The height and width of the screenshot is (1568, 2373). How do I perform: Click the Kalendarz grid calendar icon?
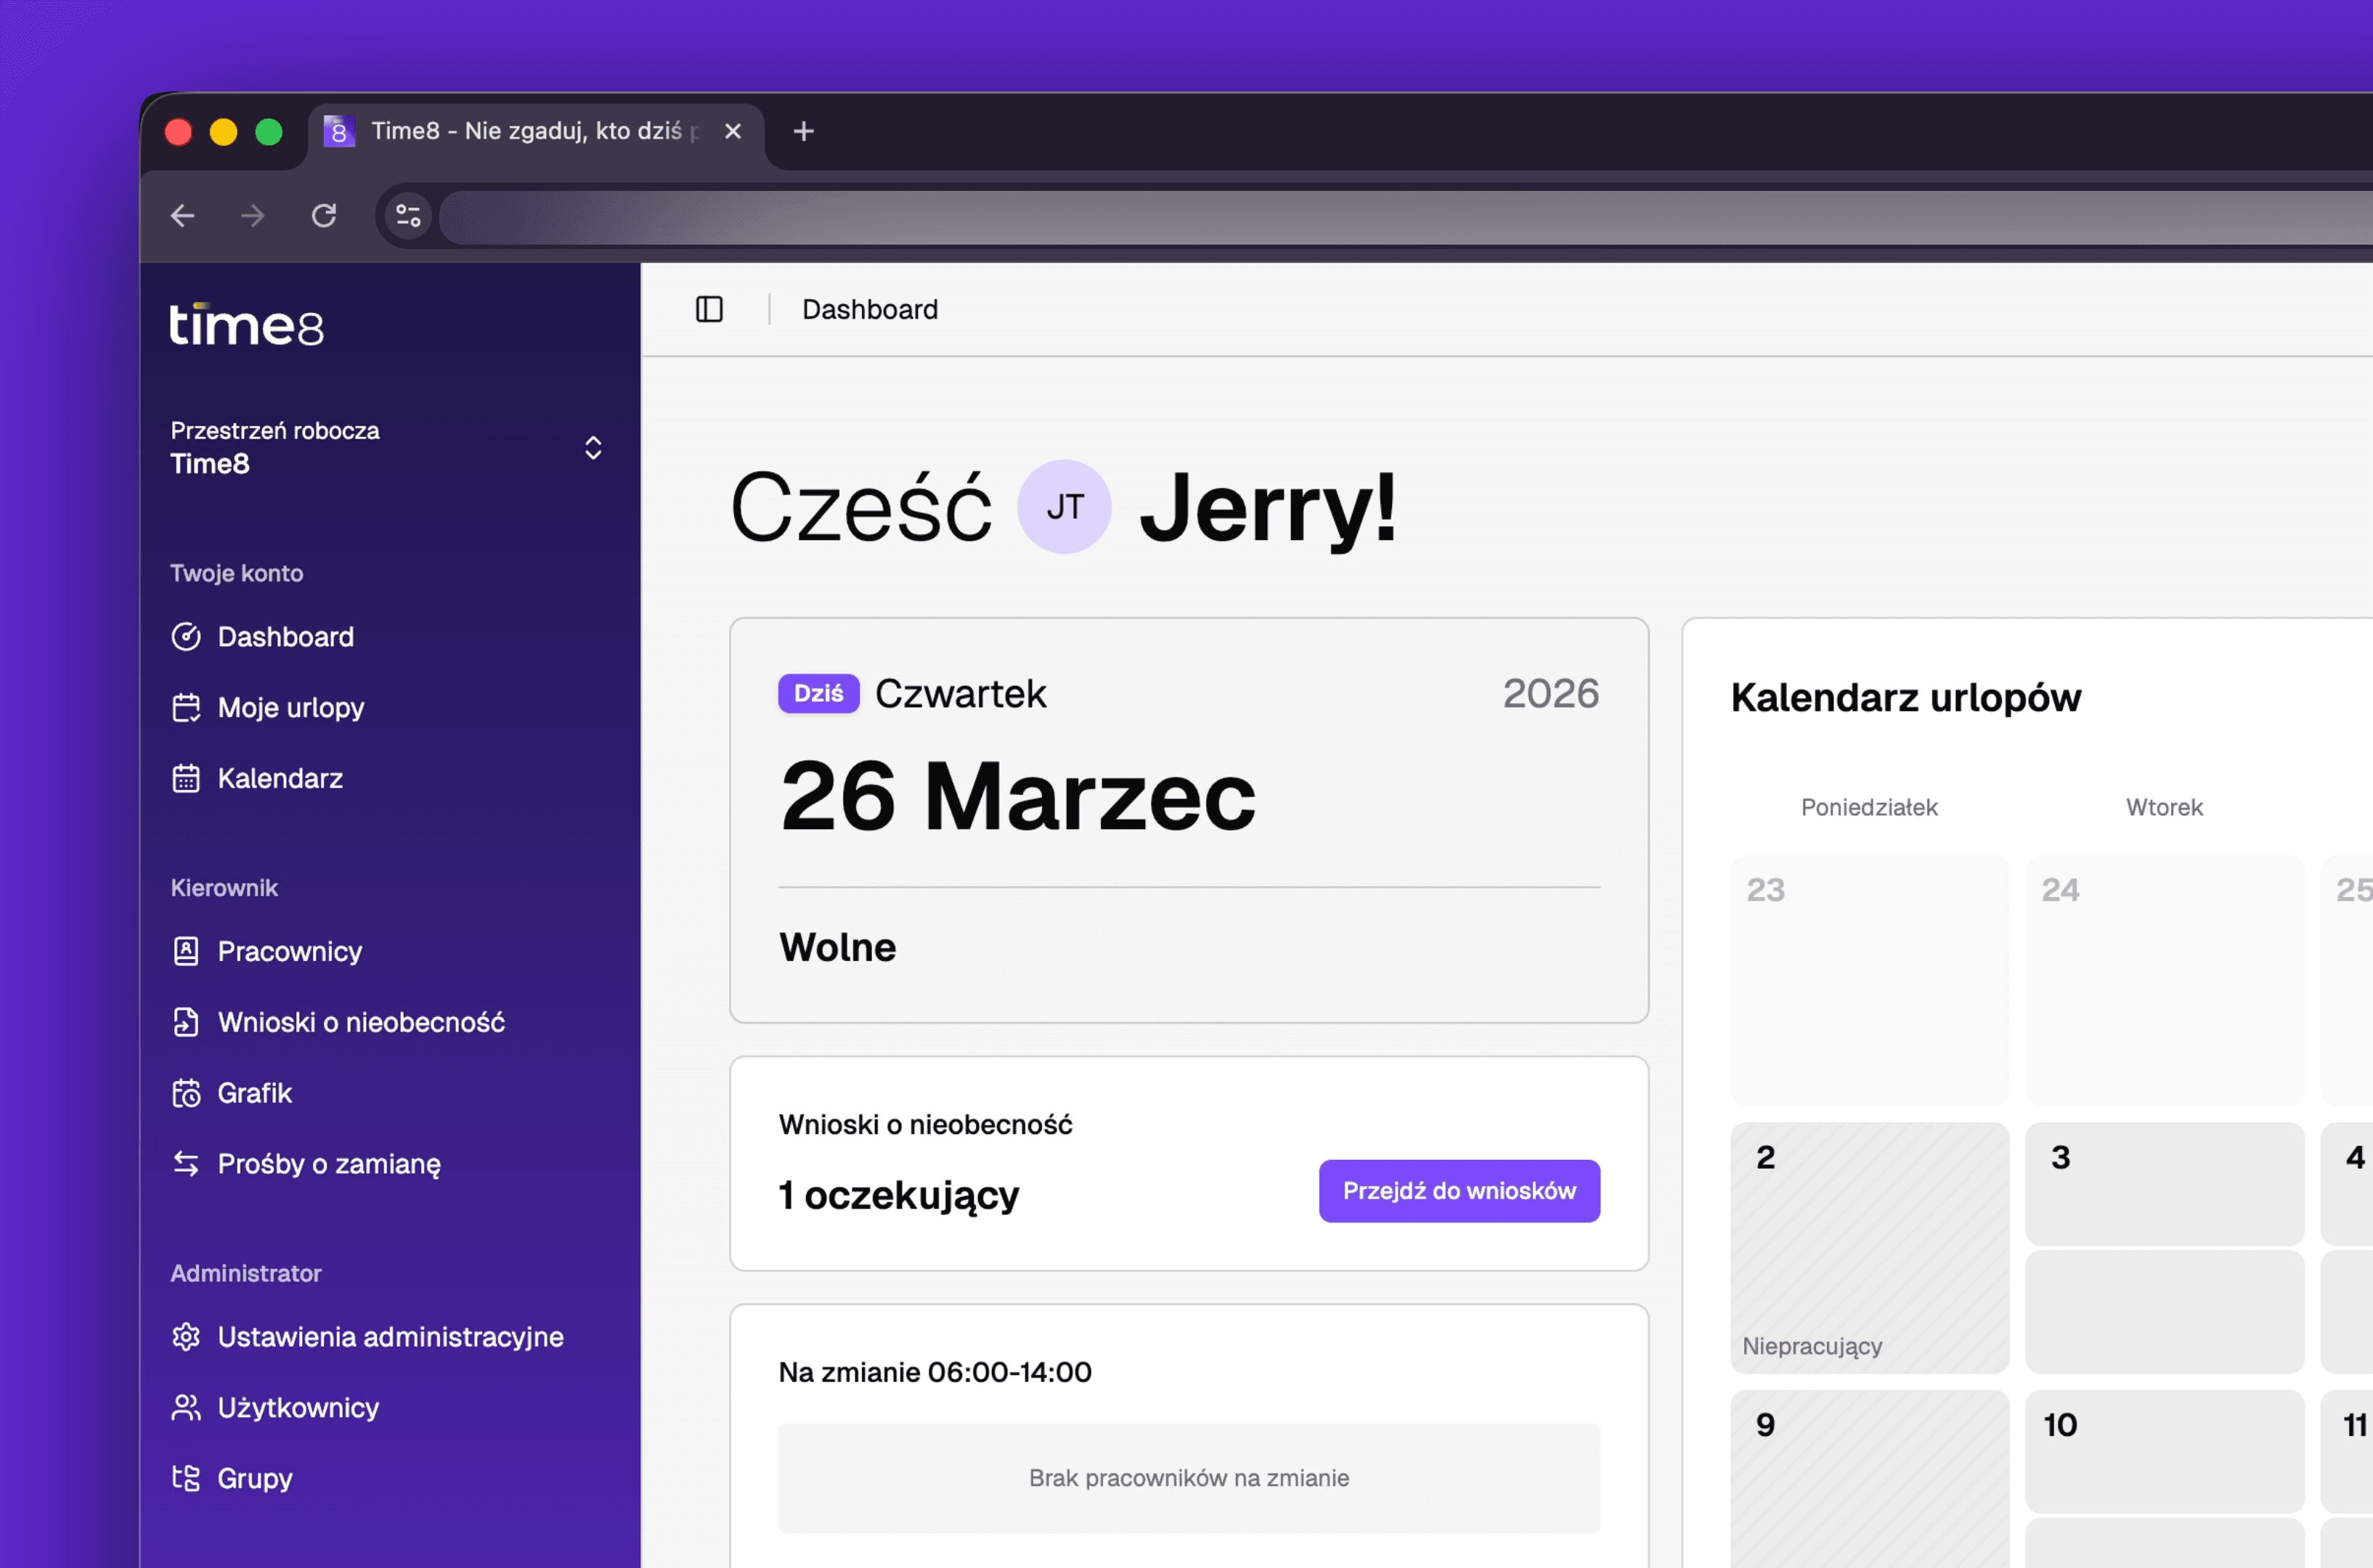[x=186, y=778]
